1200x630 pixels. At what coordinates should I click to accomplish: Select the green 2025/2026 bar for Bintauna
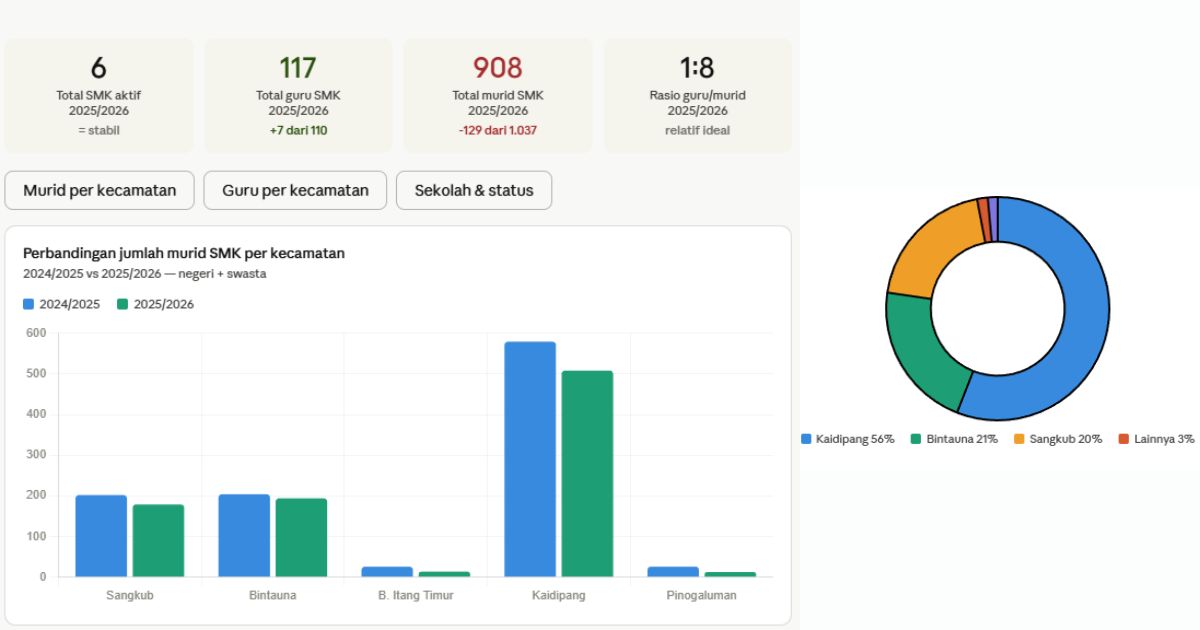pyautogui.click(x=301, y=538)
